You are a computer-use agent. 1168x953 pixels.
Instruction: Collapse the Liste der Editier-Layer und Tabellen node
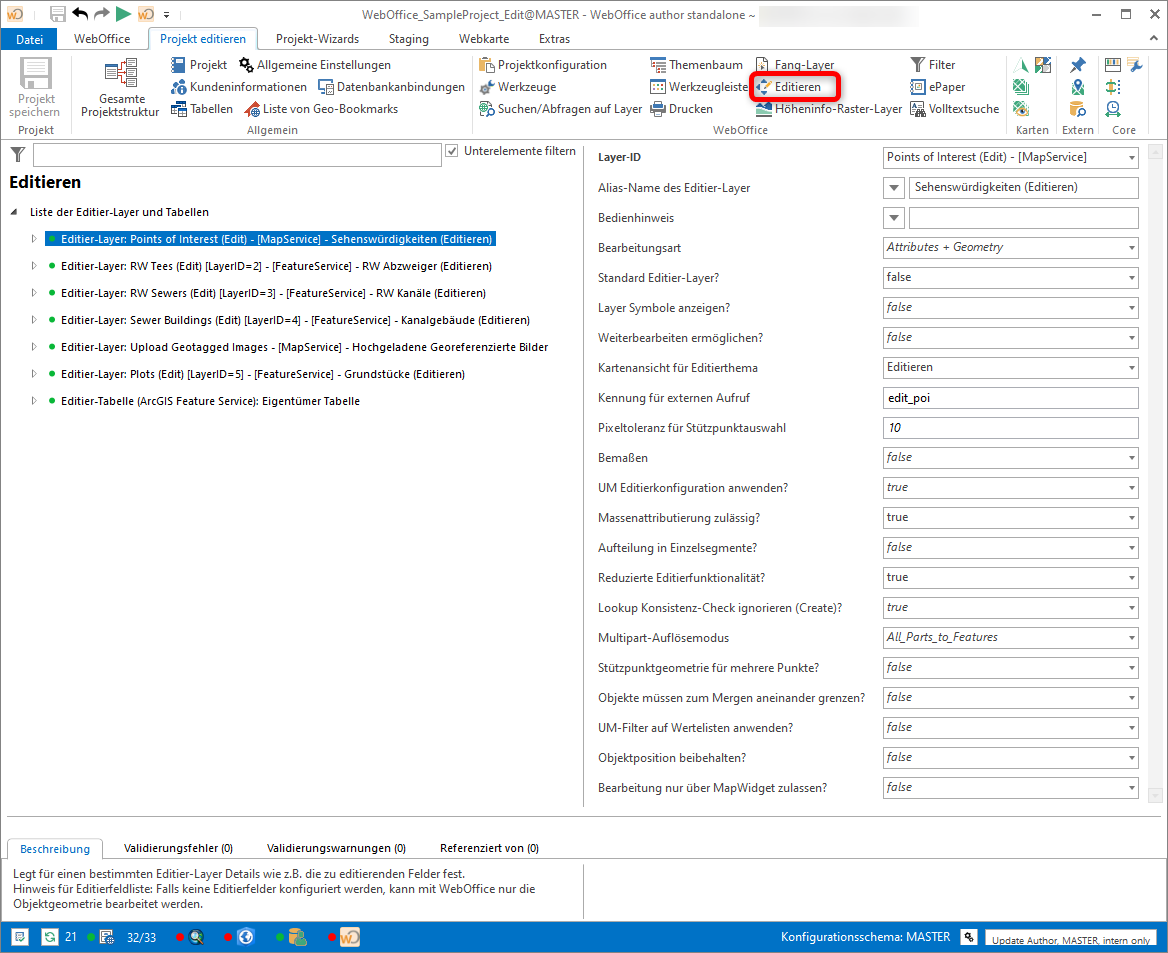[15, 212]
